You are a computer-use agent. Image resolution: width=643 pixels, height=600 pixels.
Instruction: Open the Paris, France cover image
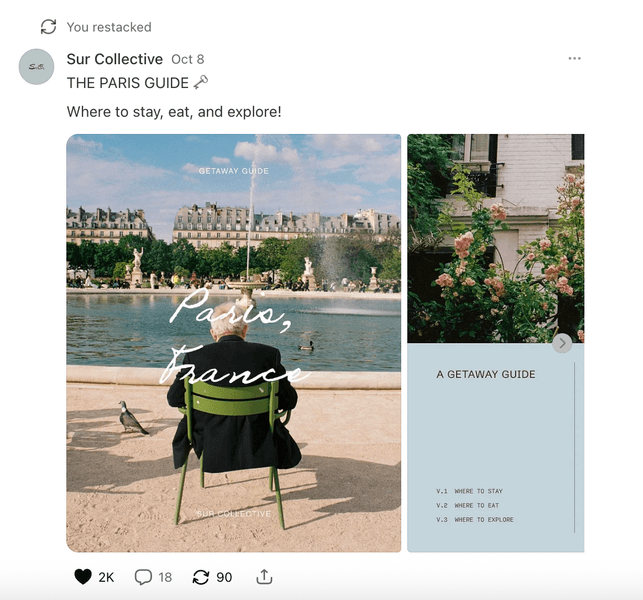[234, 343]
